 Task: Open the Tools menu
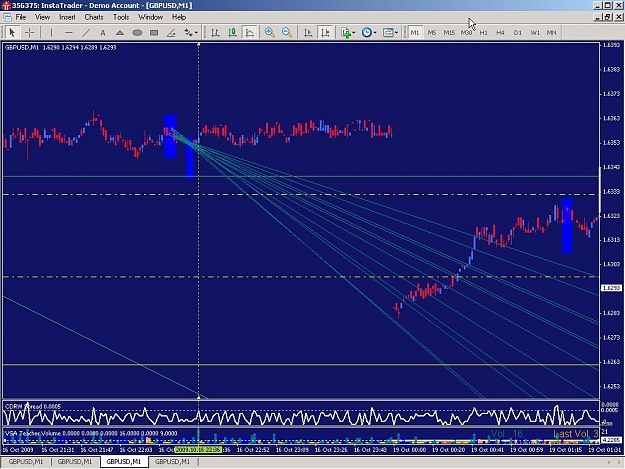click(121, 17)
